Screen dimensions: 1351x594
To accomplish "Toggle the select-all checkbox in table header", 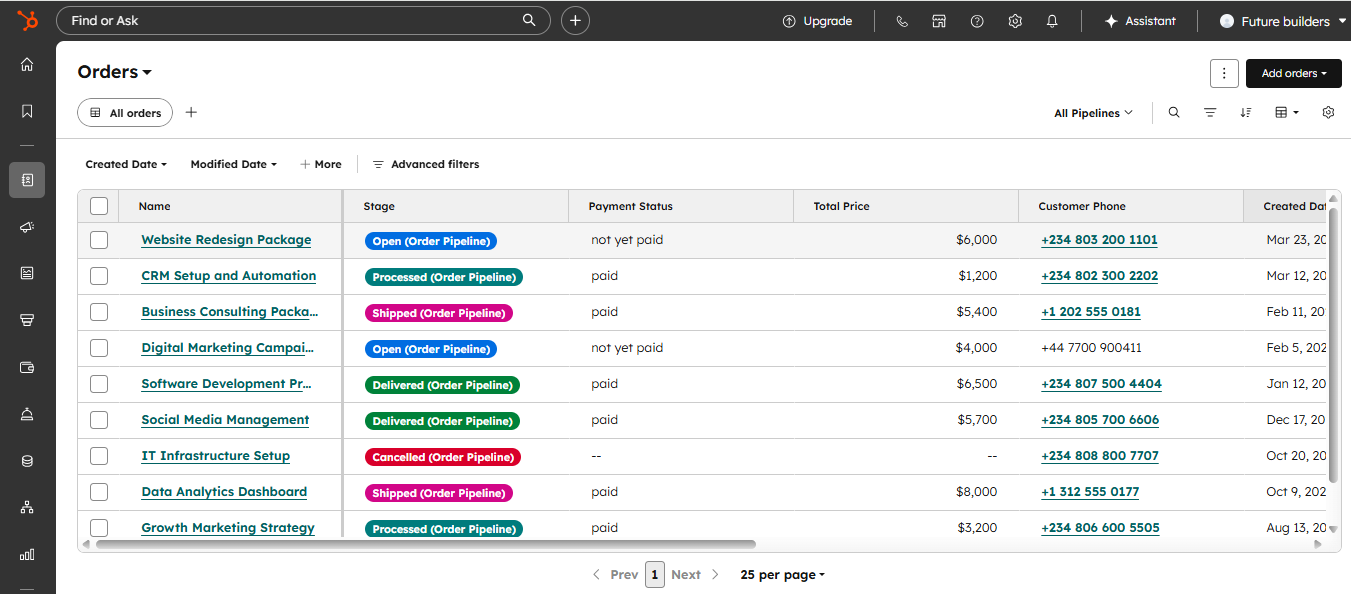I will tap(99, 206).
